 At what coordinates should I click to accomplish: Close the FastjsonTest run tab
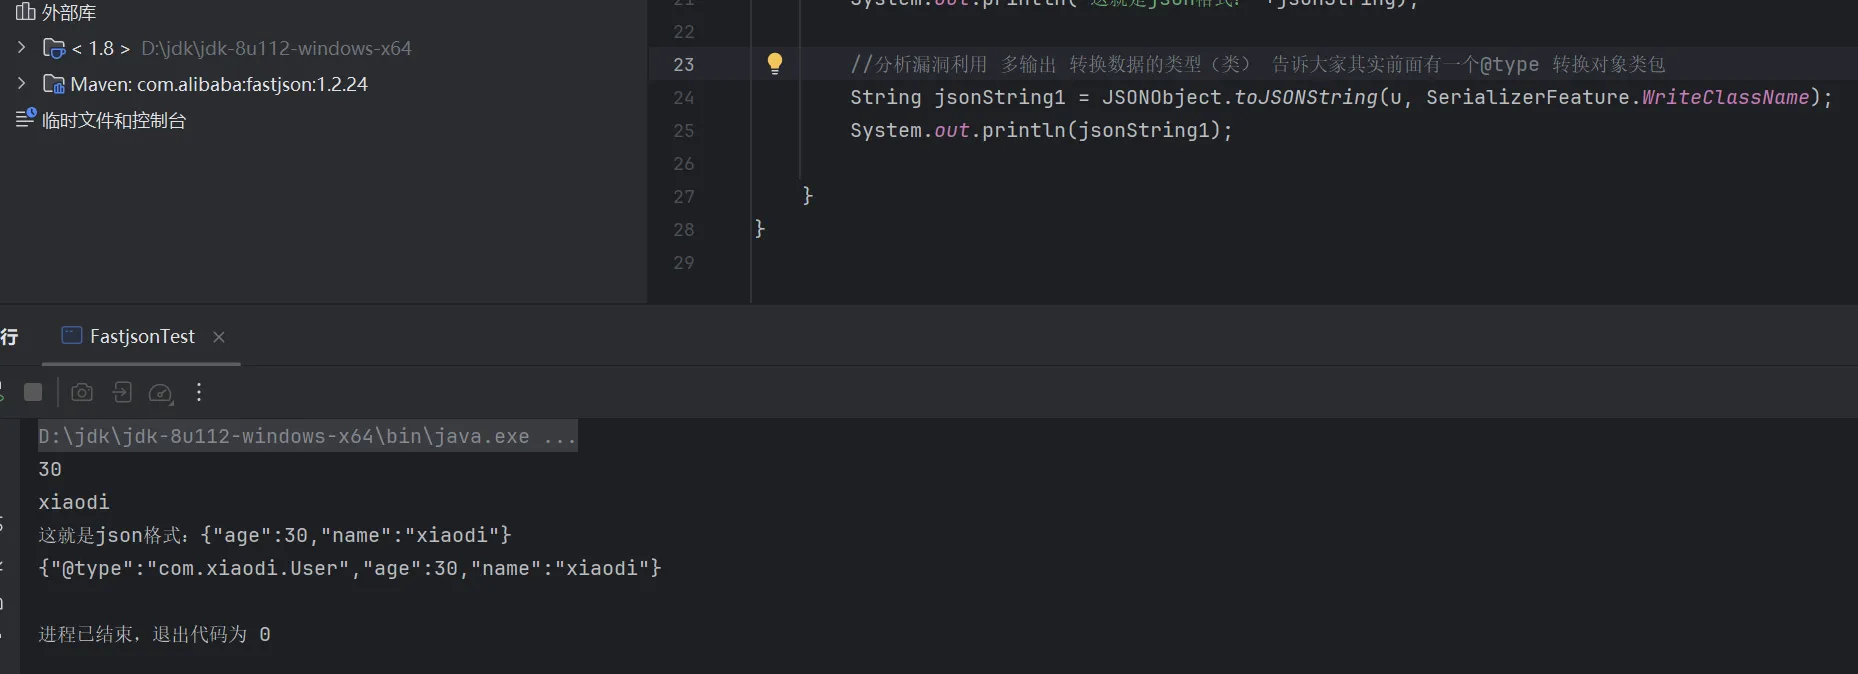click(219, 337)
